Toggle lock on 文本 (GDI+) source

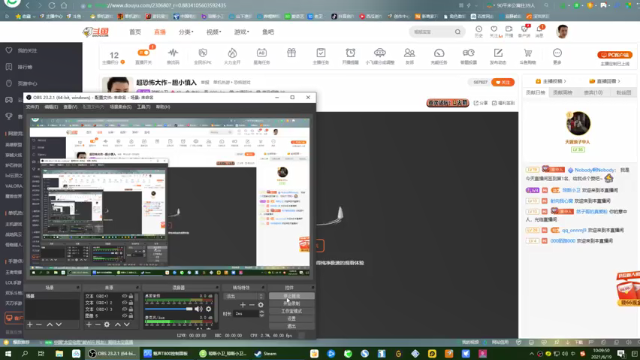[131, 296]
